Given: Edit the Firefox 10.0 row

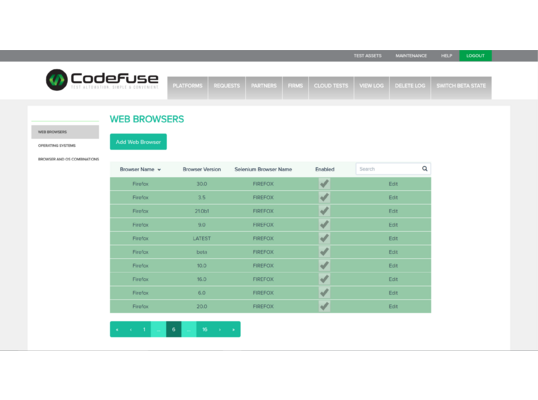Looking at the screenshot, I should point(393,266).
